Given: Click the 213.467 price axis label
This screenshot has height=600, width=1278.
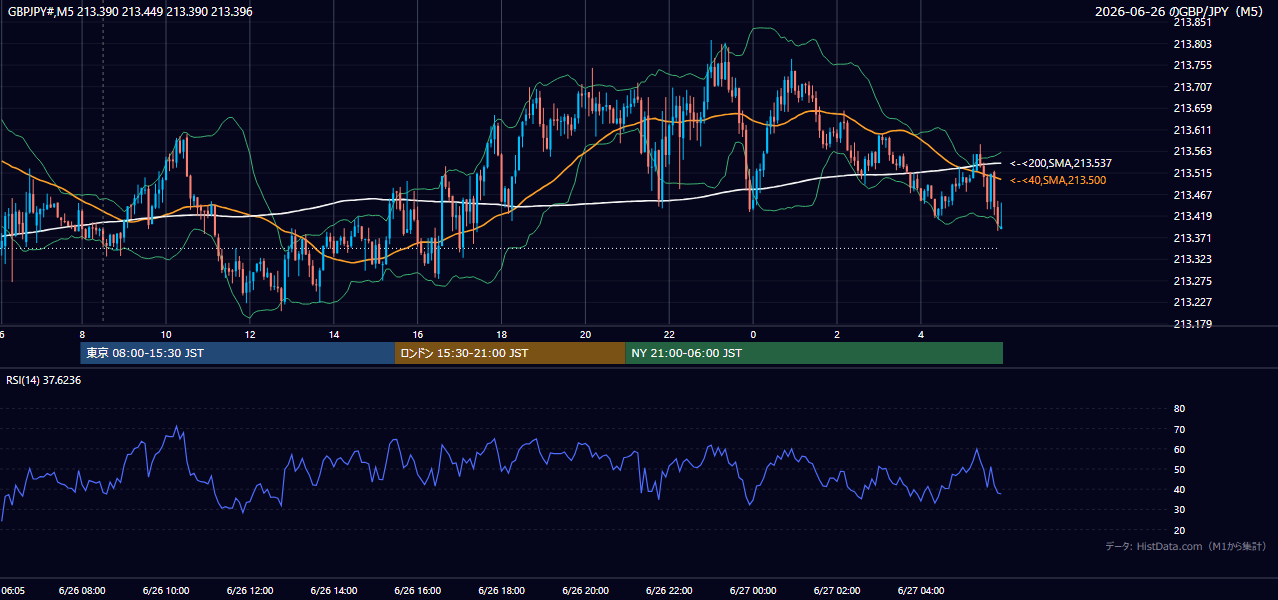Looking at the screenshot, I should pos(1192,195).
